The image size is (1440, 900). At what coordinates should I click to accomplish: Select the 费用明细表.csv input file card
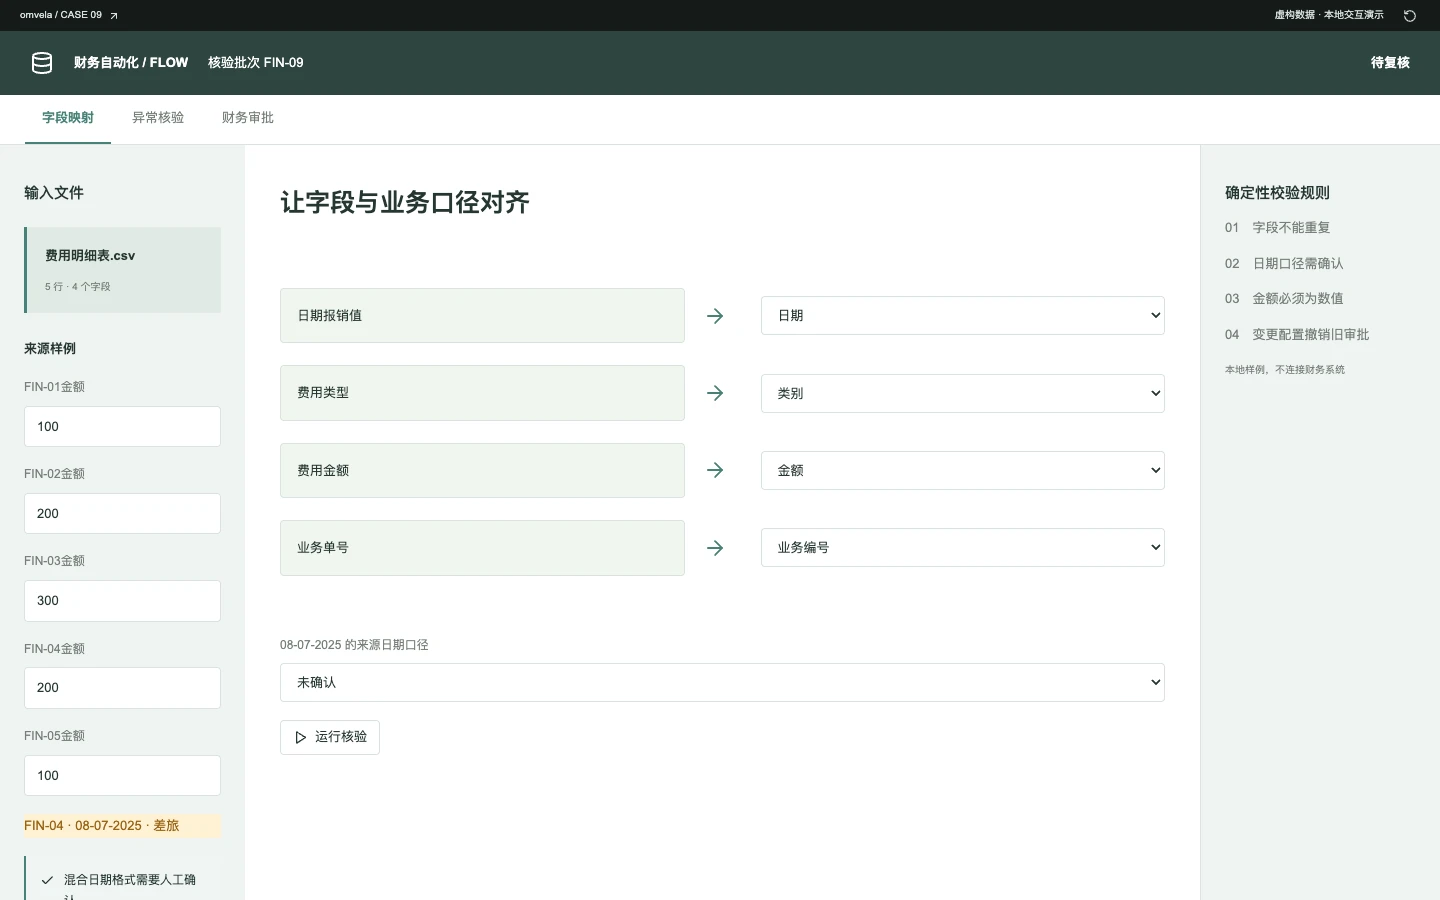pos(122,270)
